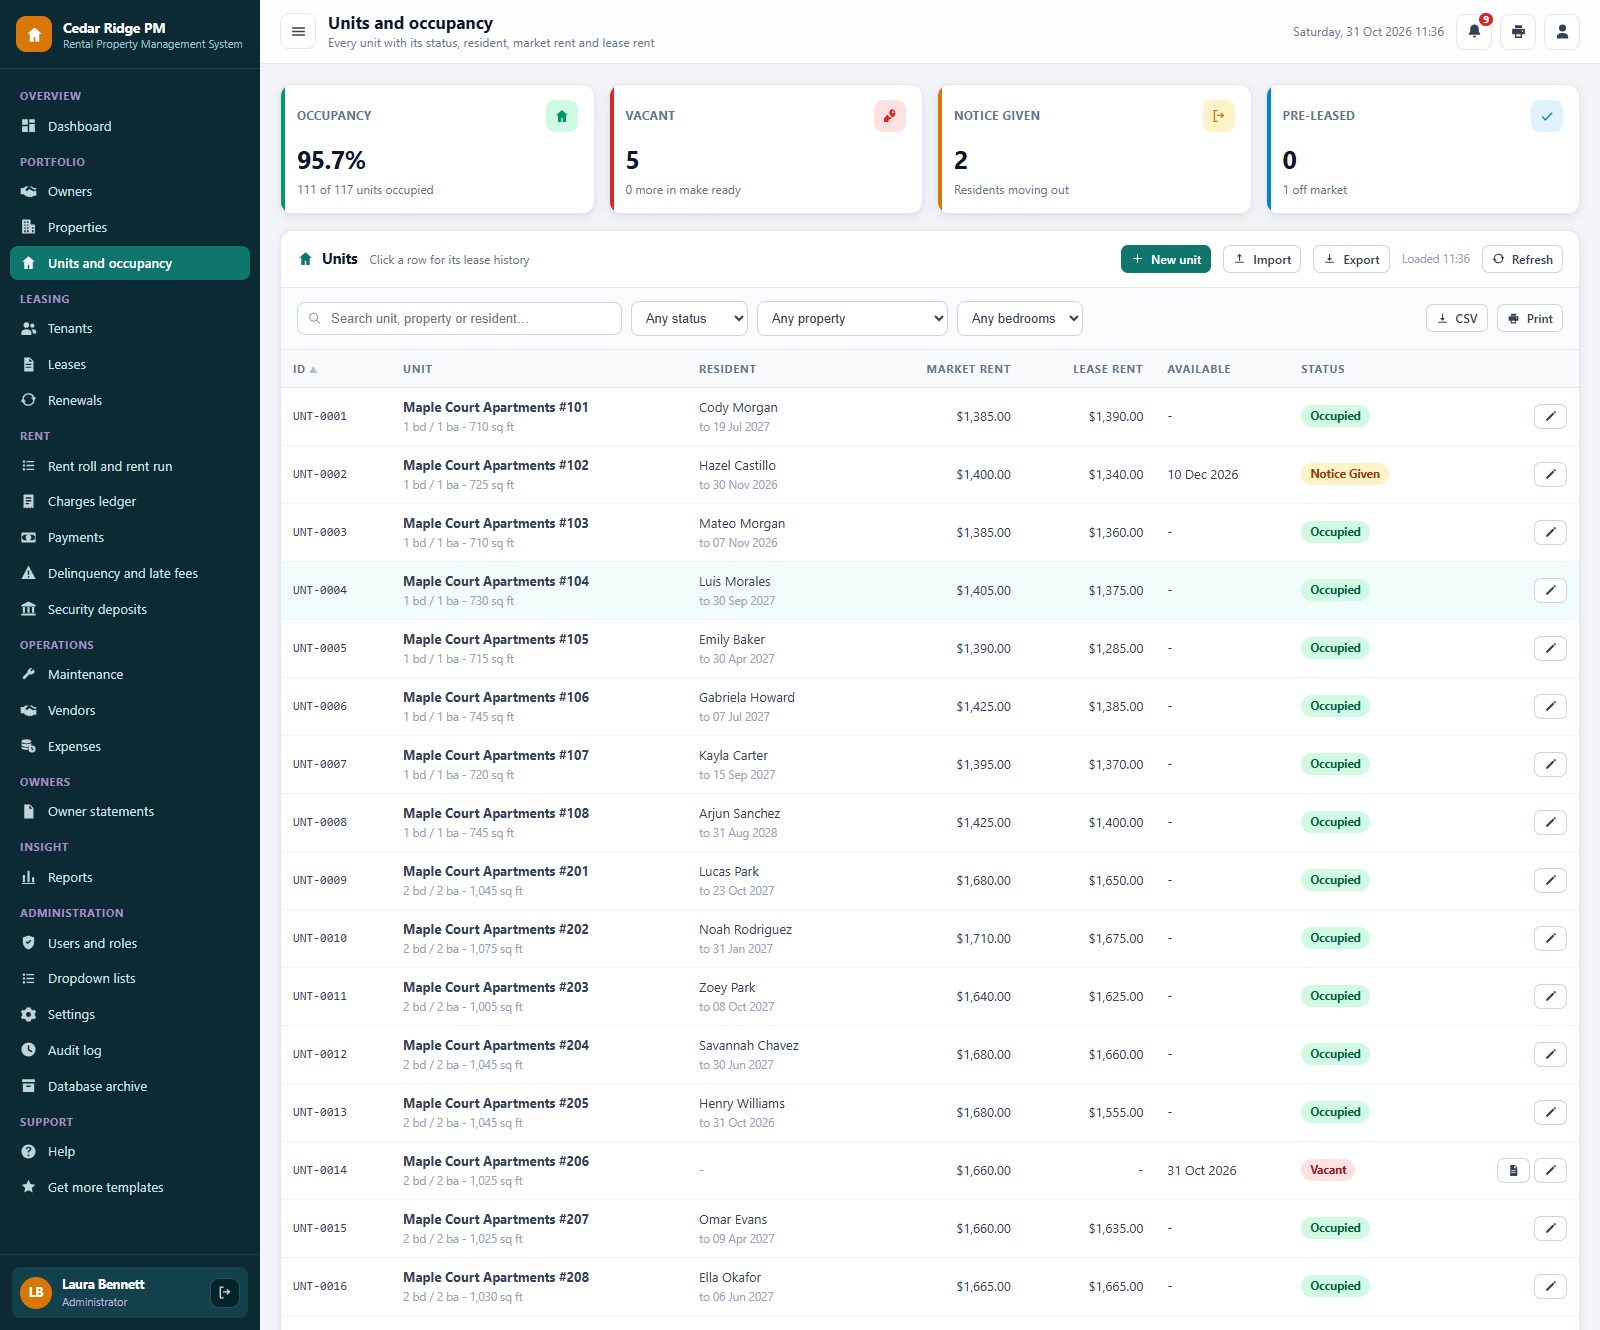Open Audit log in sidebar

[130, 1050]
